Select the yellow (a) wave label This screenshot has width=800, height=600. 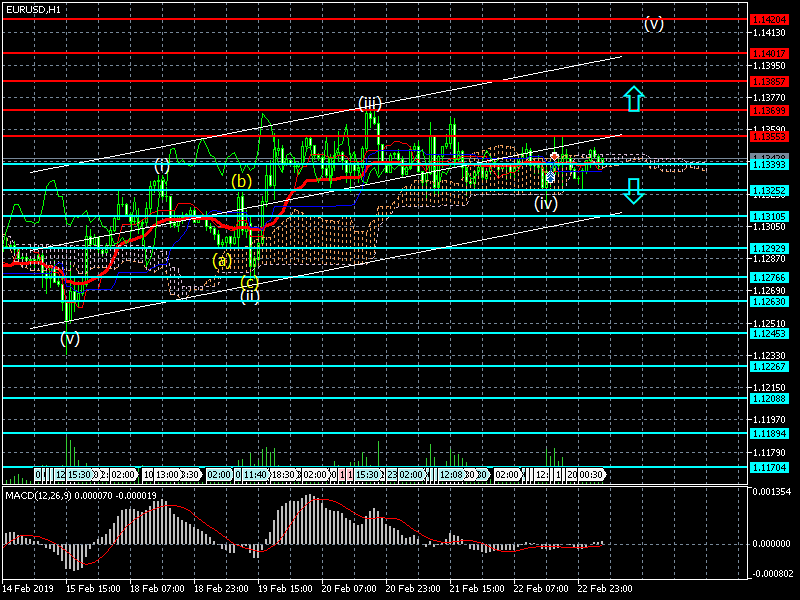click(222, 261)
